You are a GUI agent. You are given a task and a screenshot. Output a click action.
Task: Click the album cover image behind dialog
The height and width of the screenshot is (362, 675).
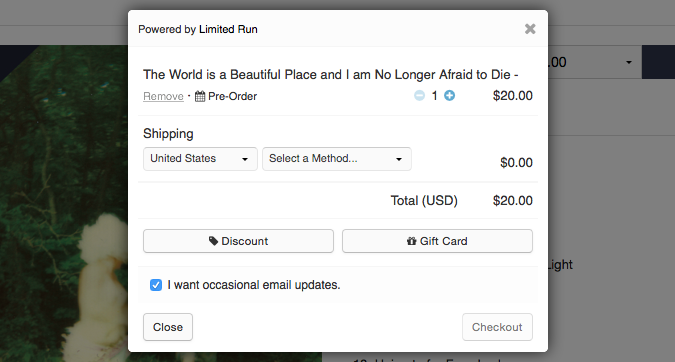click(x=65, y=202)
